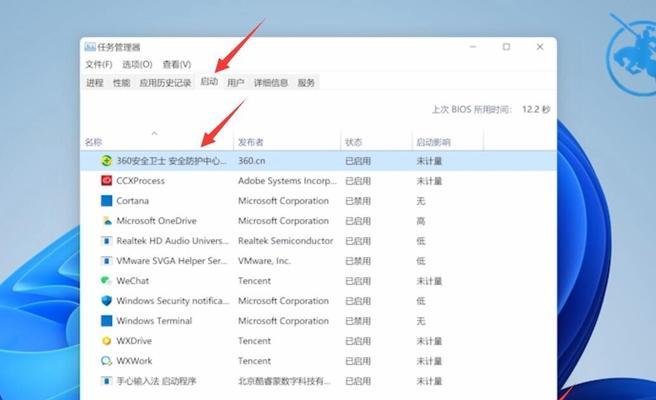The image size is (656, 400).
Task: Click the 上次 BIOS 所用时间 label
Action: click(x=472, y=110)
